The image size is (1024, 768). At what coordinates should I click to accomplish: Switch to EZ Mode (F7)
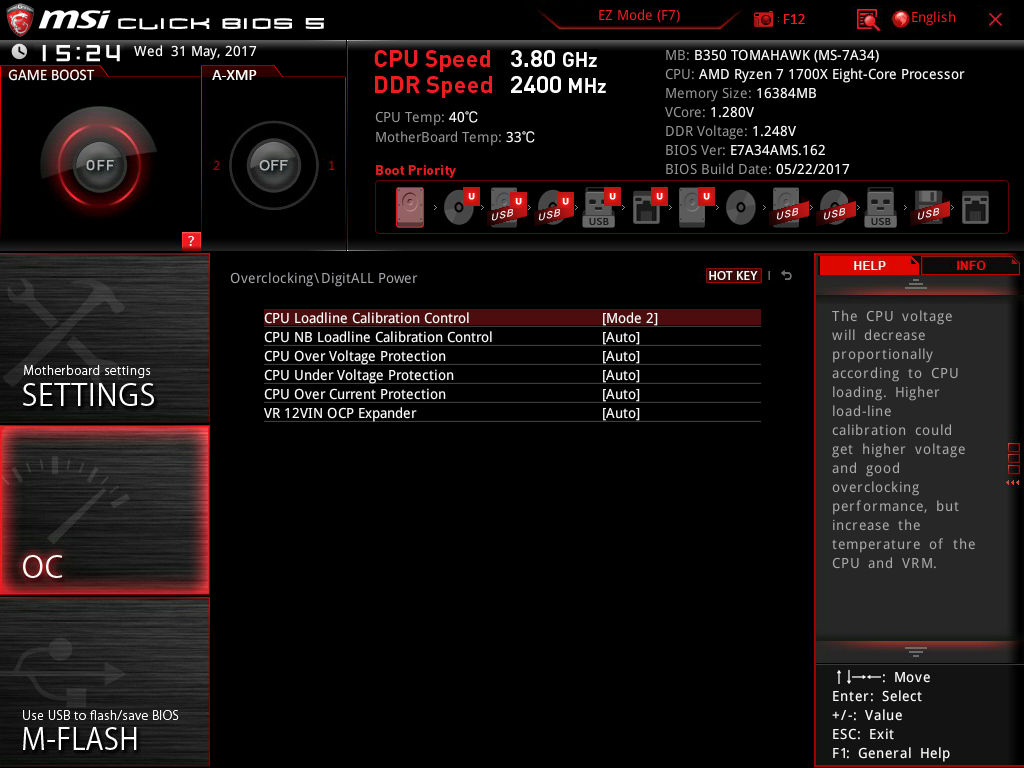click(x=639, y=16)
